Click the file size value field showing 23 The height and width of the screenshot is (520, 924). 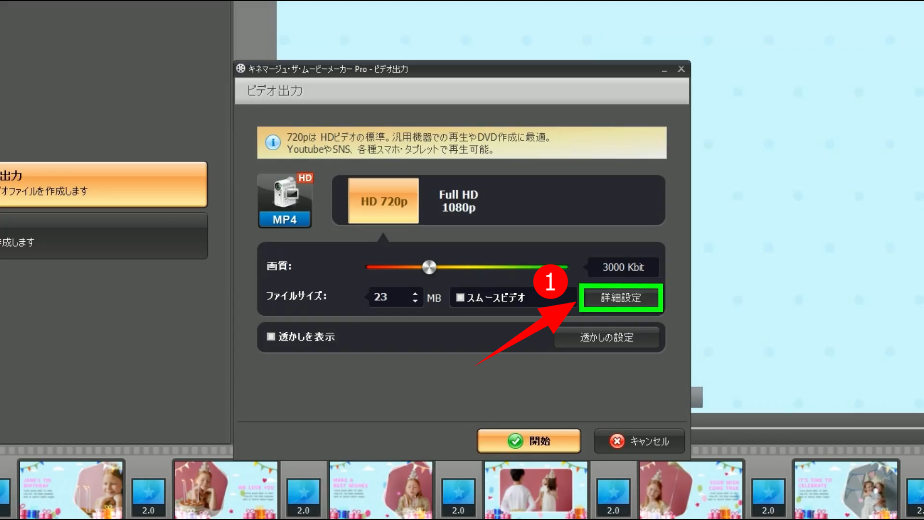(388, 297)
